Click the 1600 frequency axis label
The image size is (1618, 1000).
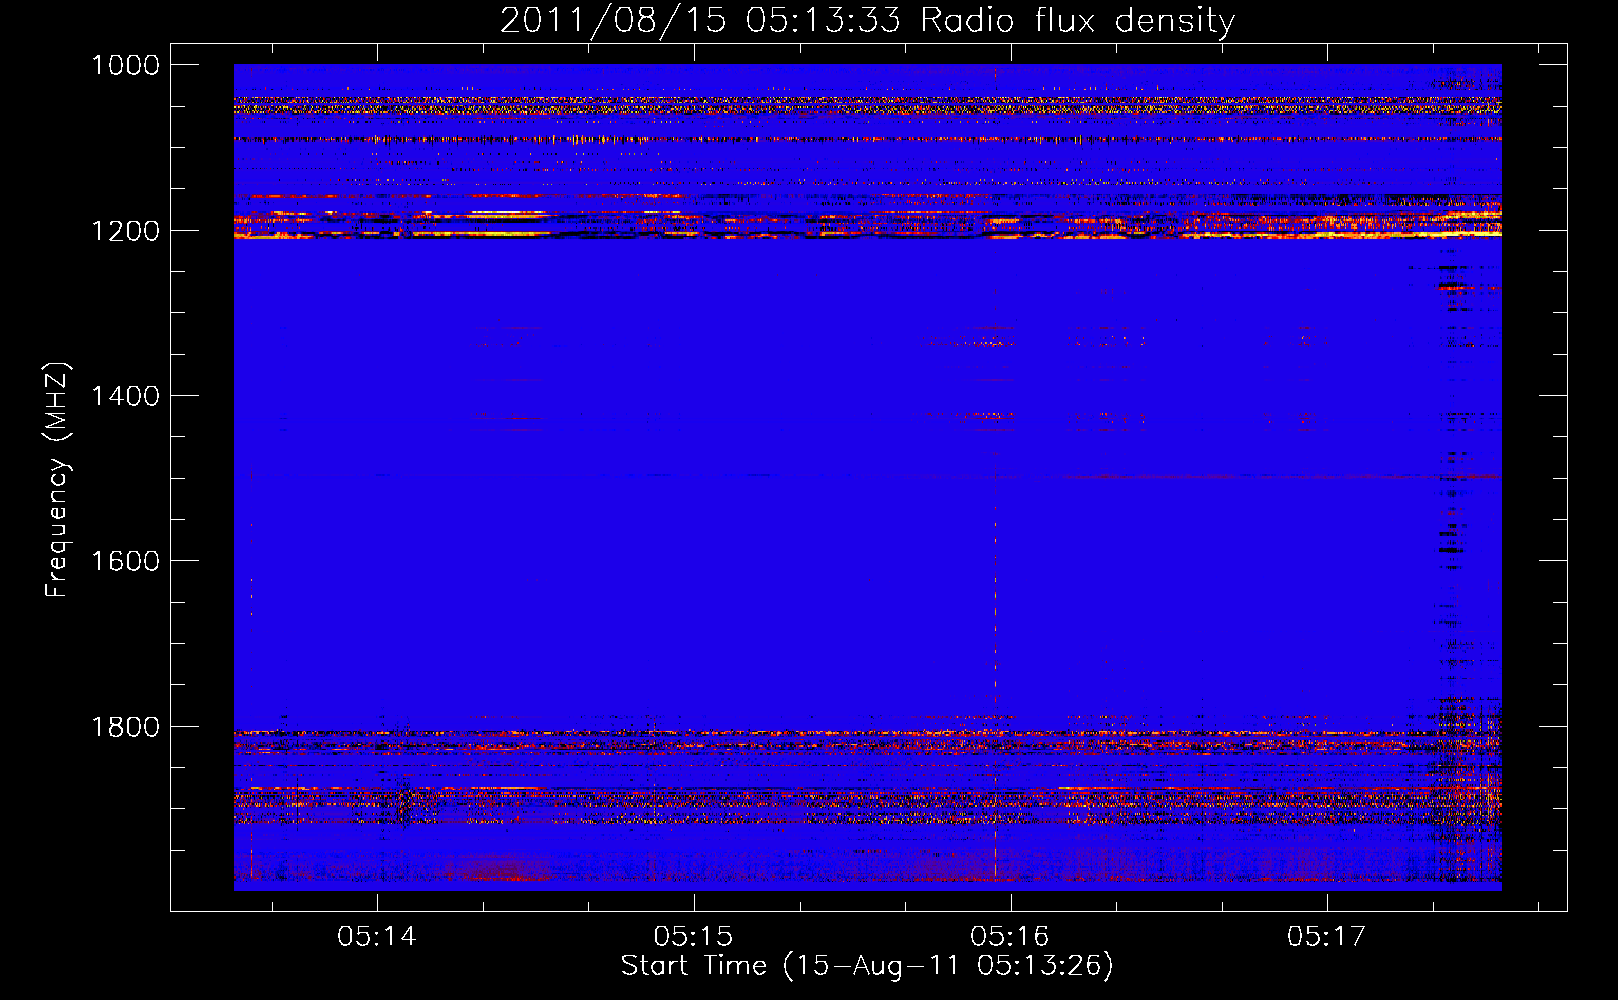pyautogui.click(x=125, y=561)
